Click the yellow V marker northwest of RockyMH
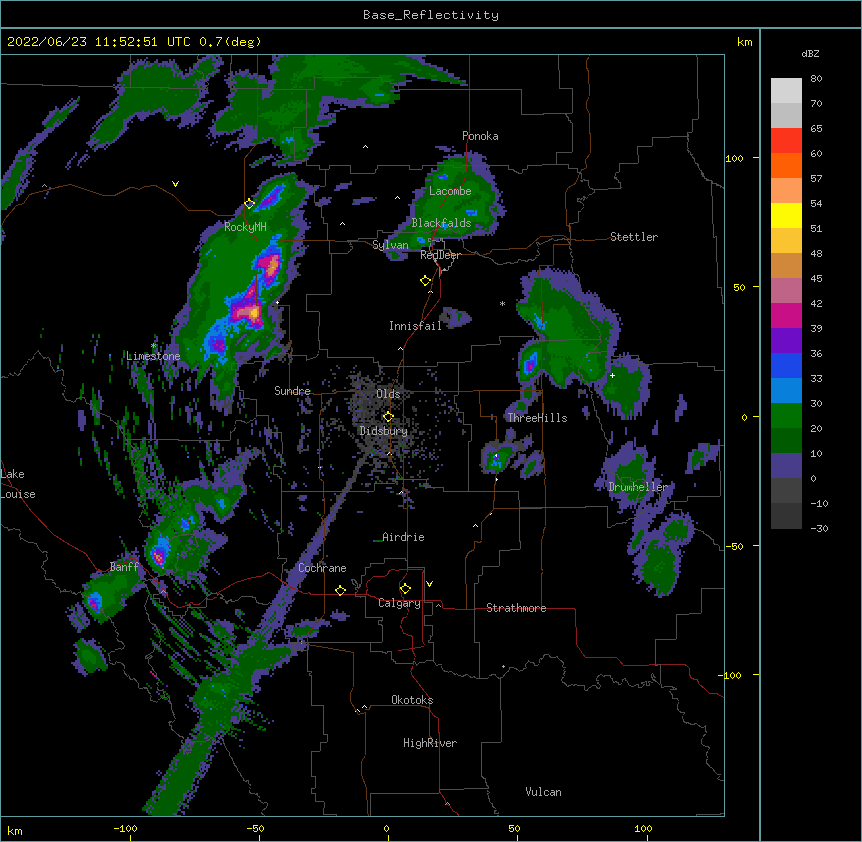Viewport: 862px width, 842px height. click(x=175, y=184)
